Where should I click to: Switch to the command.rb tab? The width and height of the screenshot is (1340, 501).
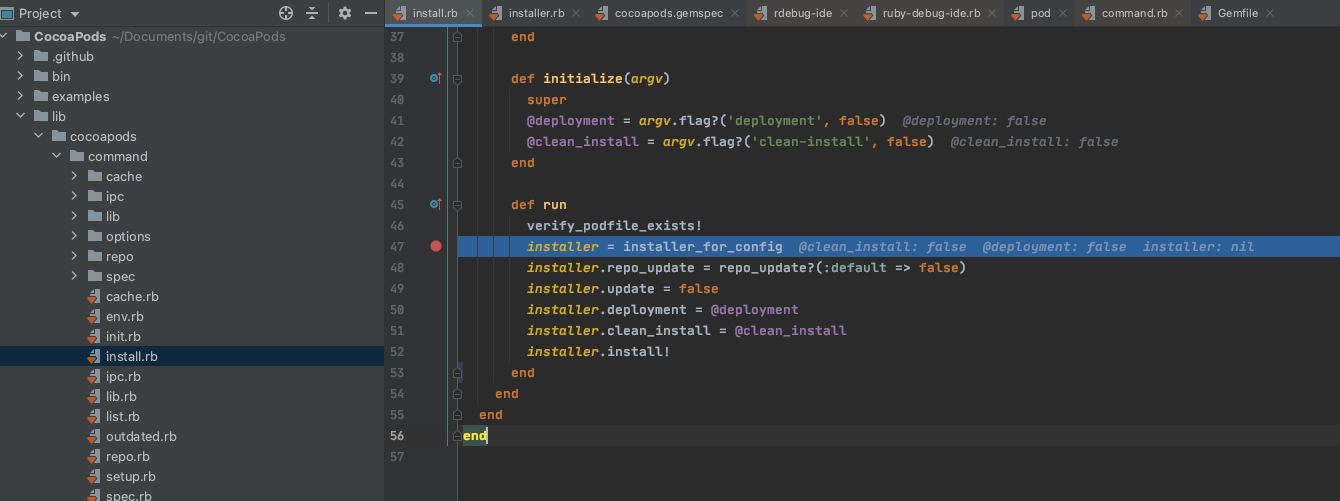[x=1133, y=13]
